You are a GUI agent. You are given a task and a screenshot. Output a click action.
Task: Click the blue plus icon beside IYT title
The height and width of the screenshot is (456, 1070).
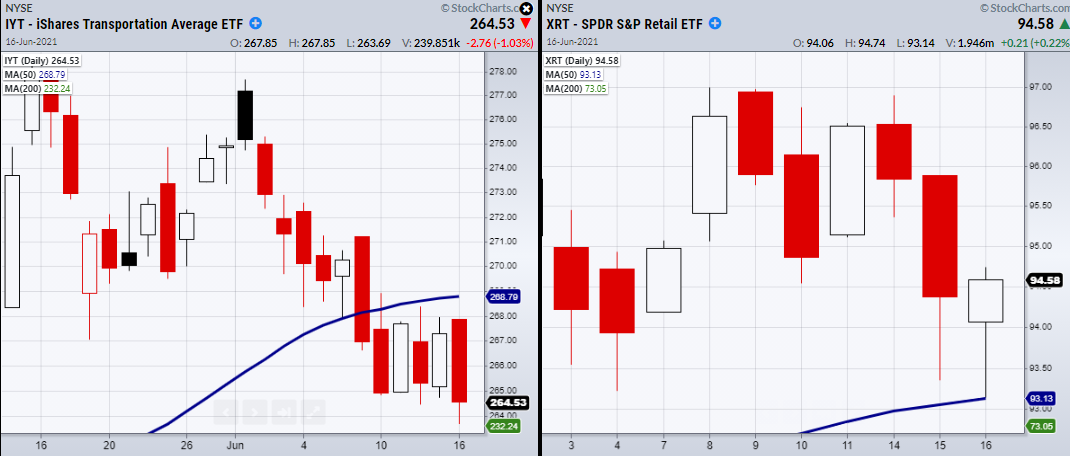click(255, 23)
